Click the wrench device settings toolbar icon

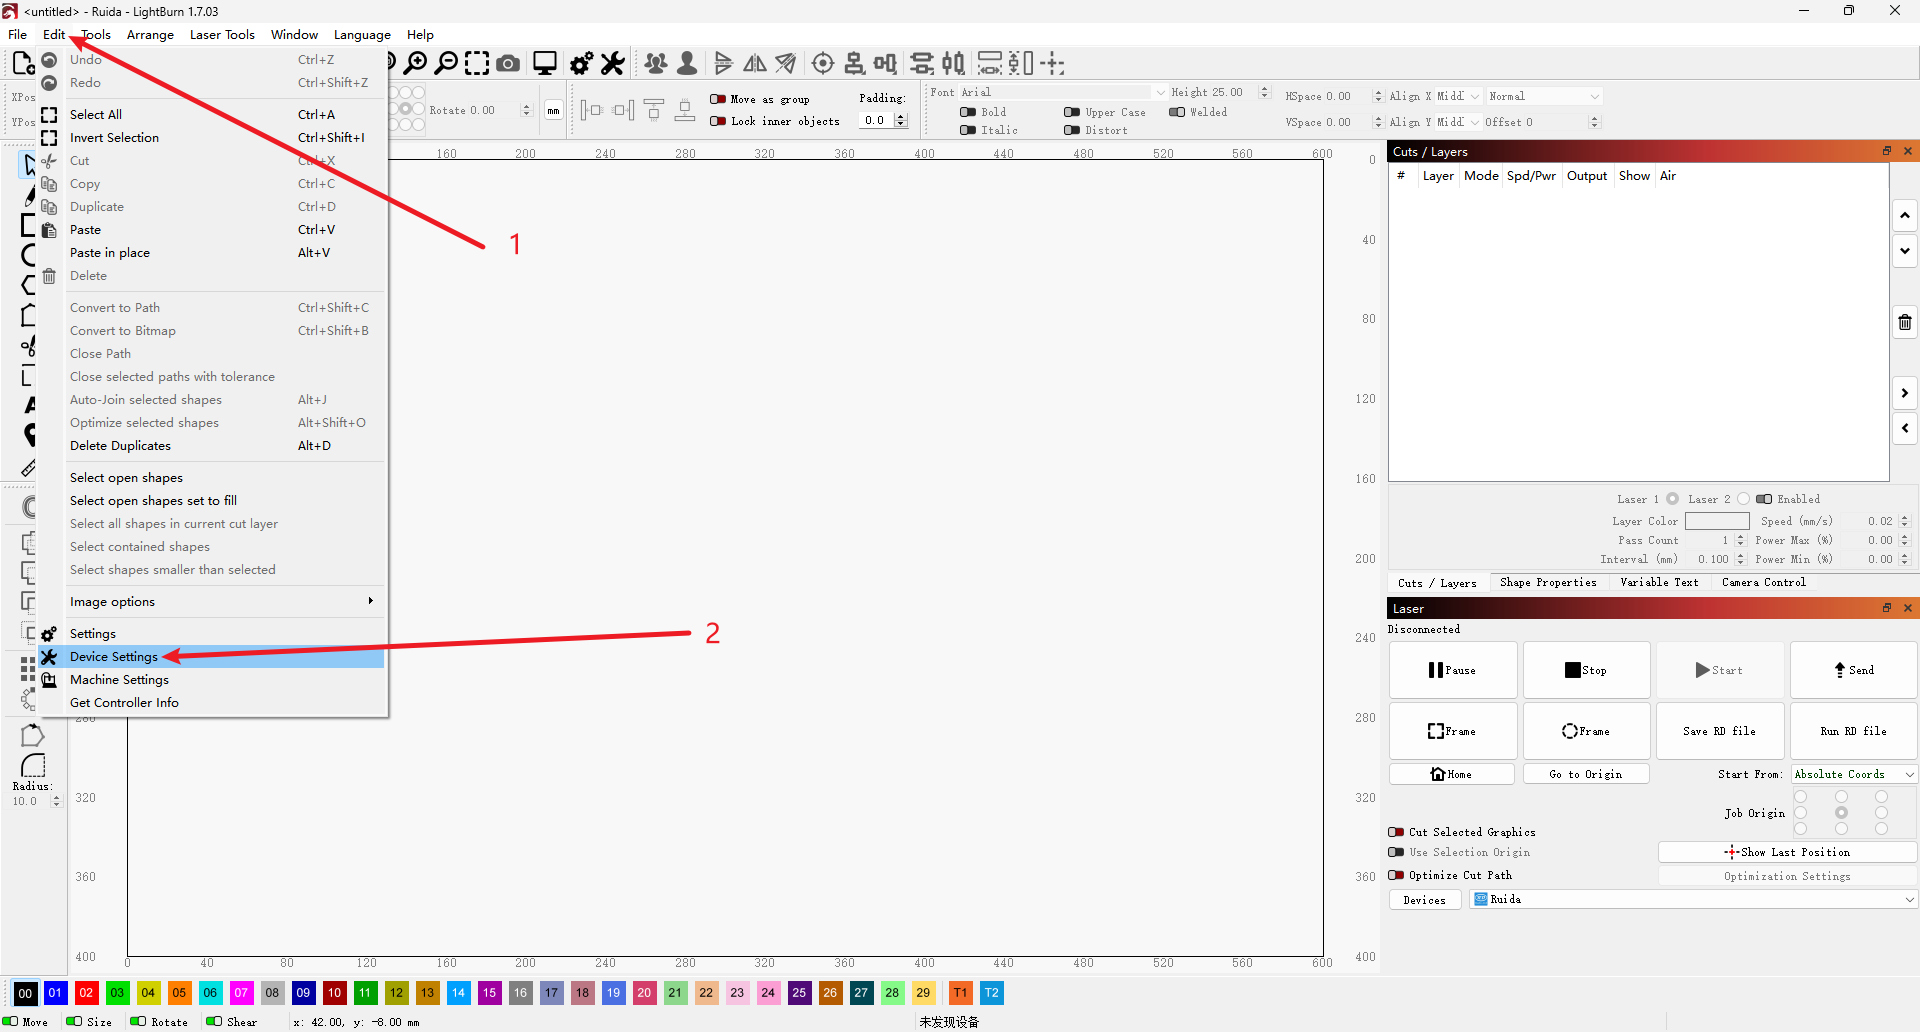tap(613, 64)
